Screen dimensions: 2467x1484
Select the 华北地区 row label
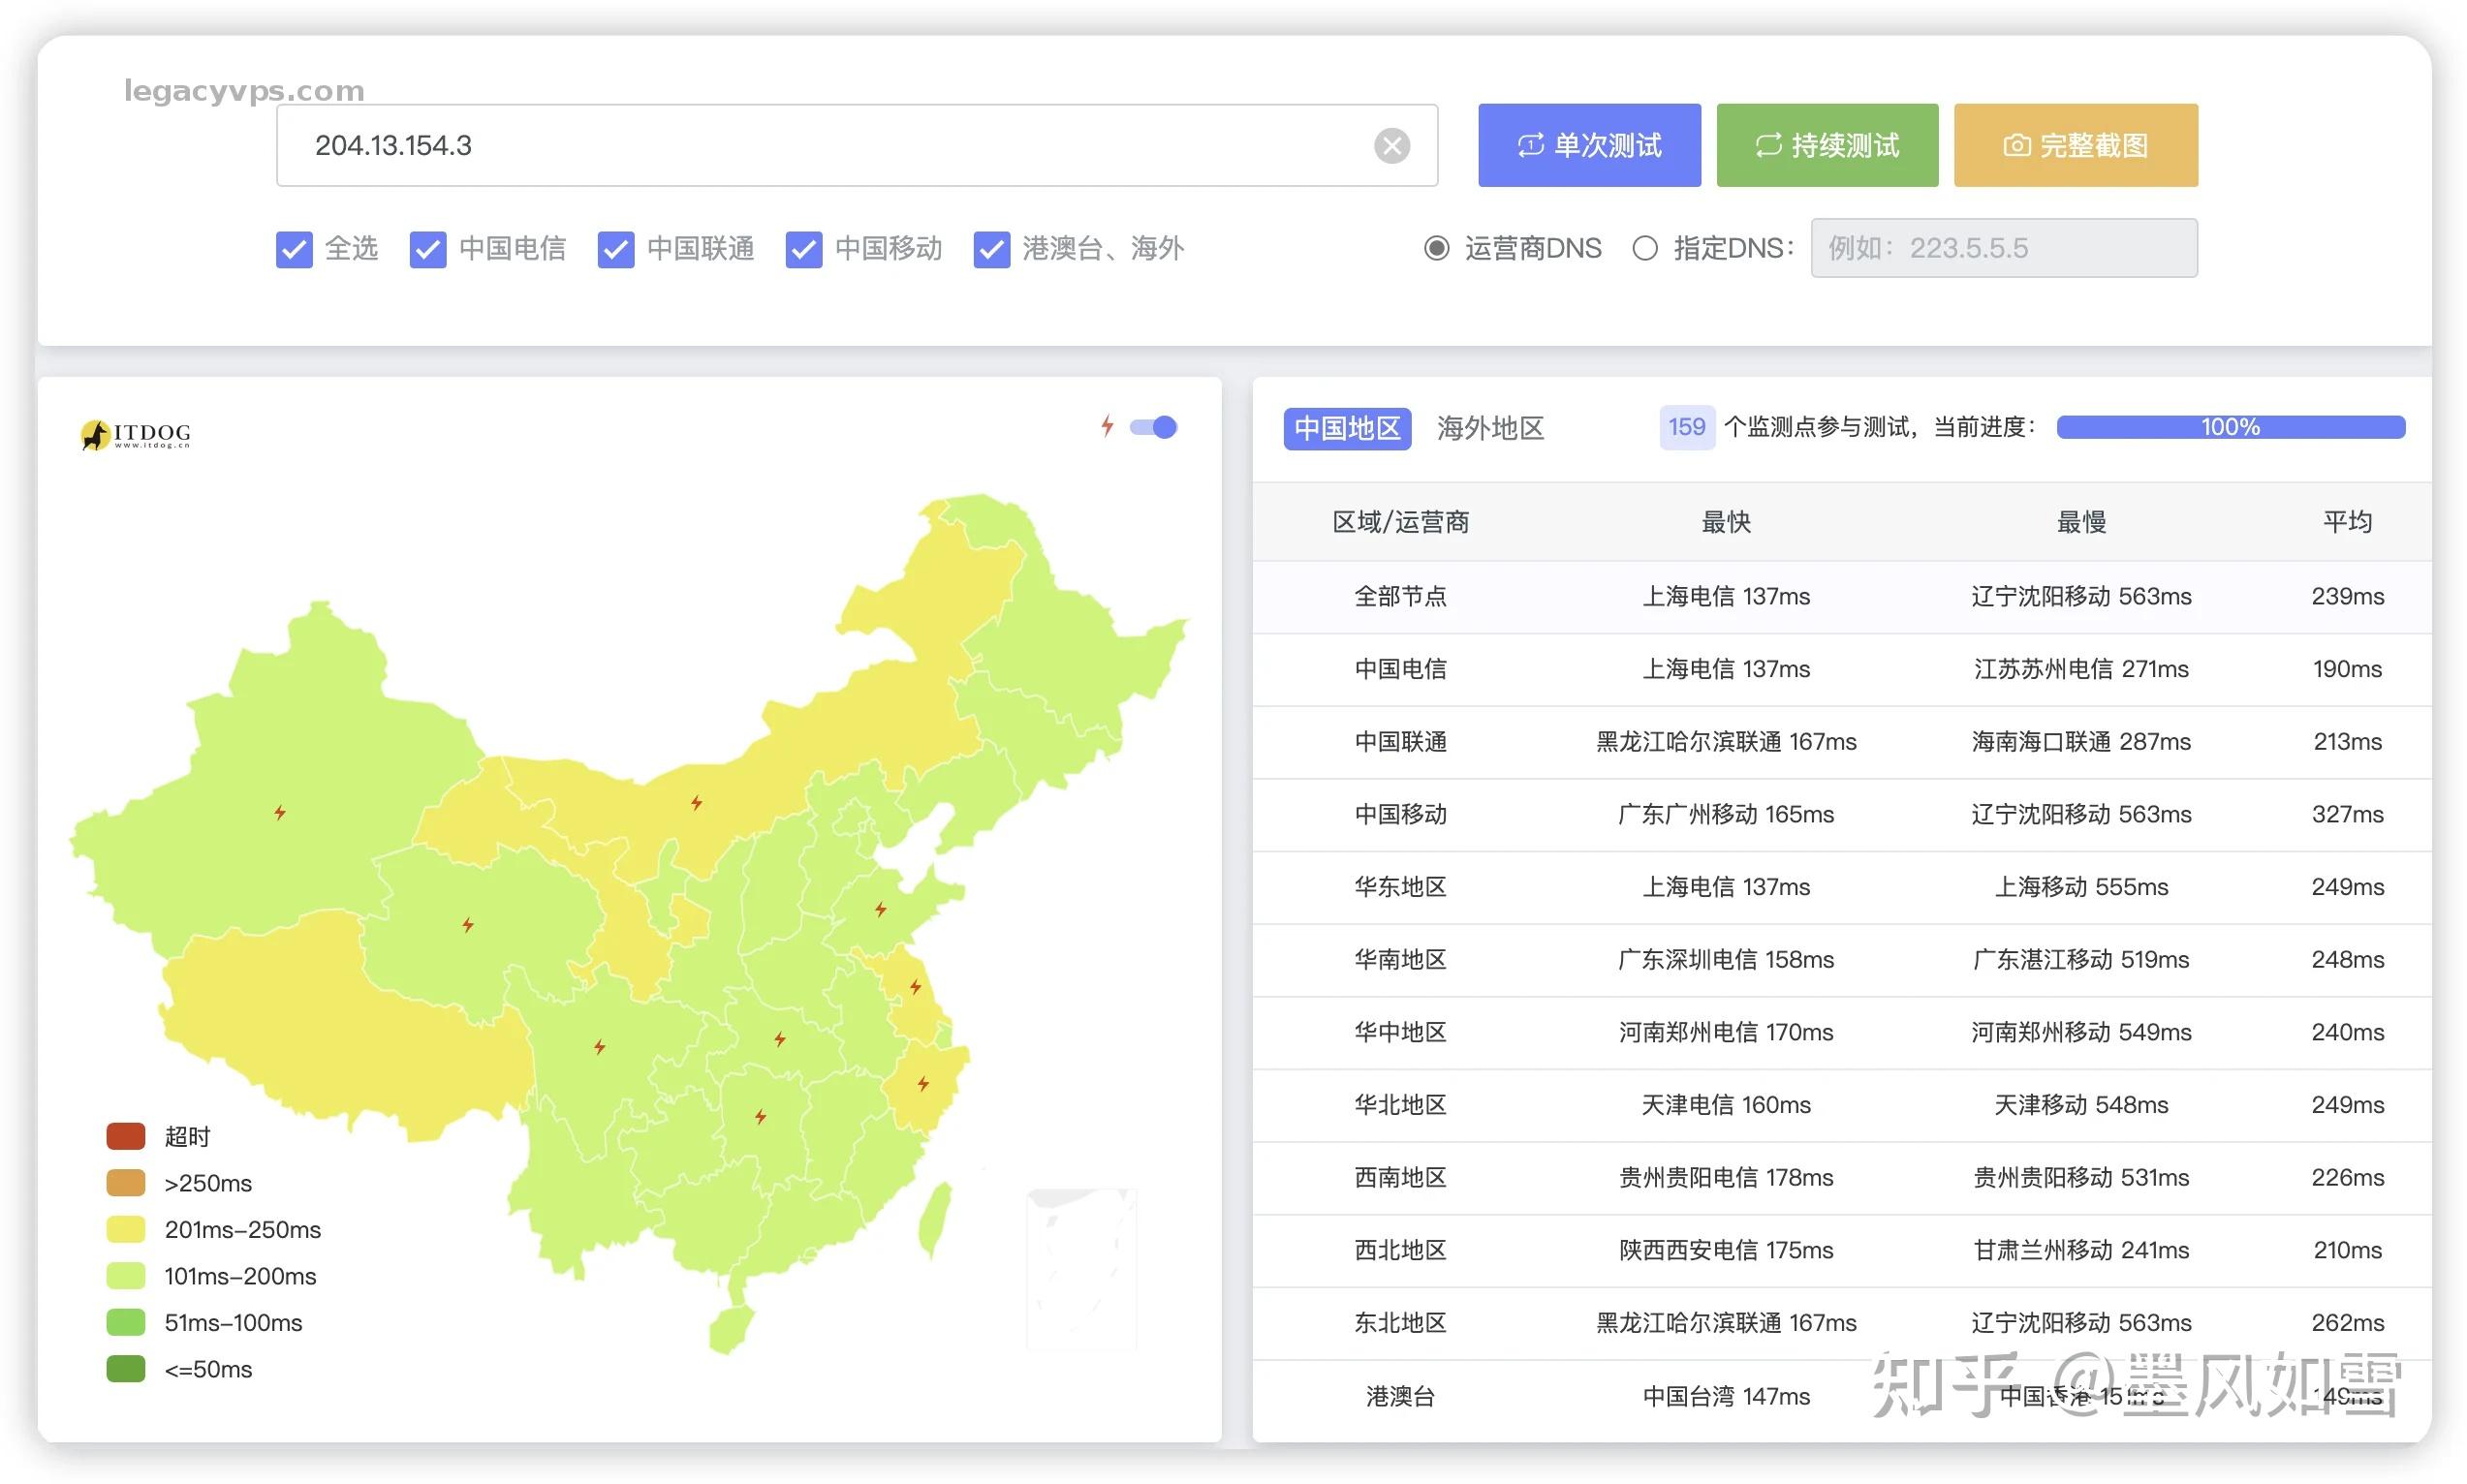pyautogui.click(x=1400, y=1105)
